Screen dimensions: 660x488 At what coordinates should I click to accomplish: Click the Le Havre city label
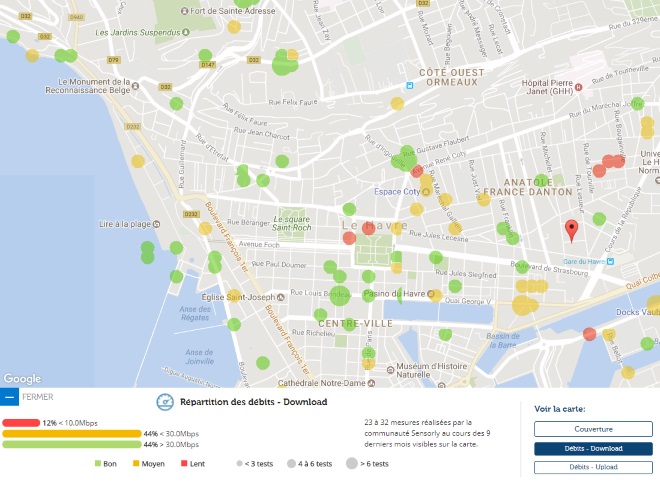[x=374, y=226]
